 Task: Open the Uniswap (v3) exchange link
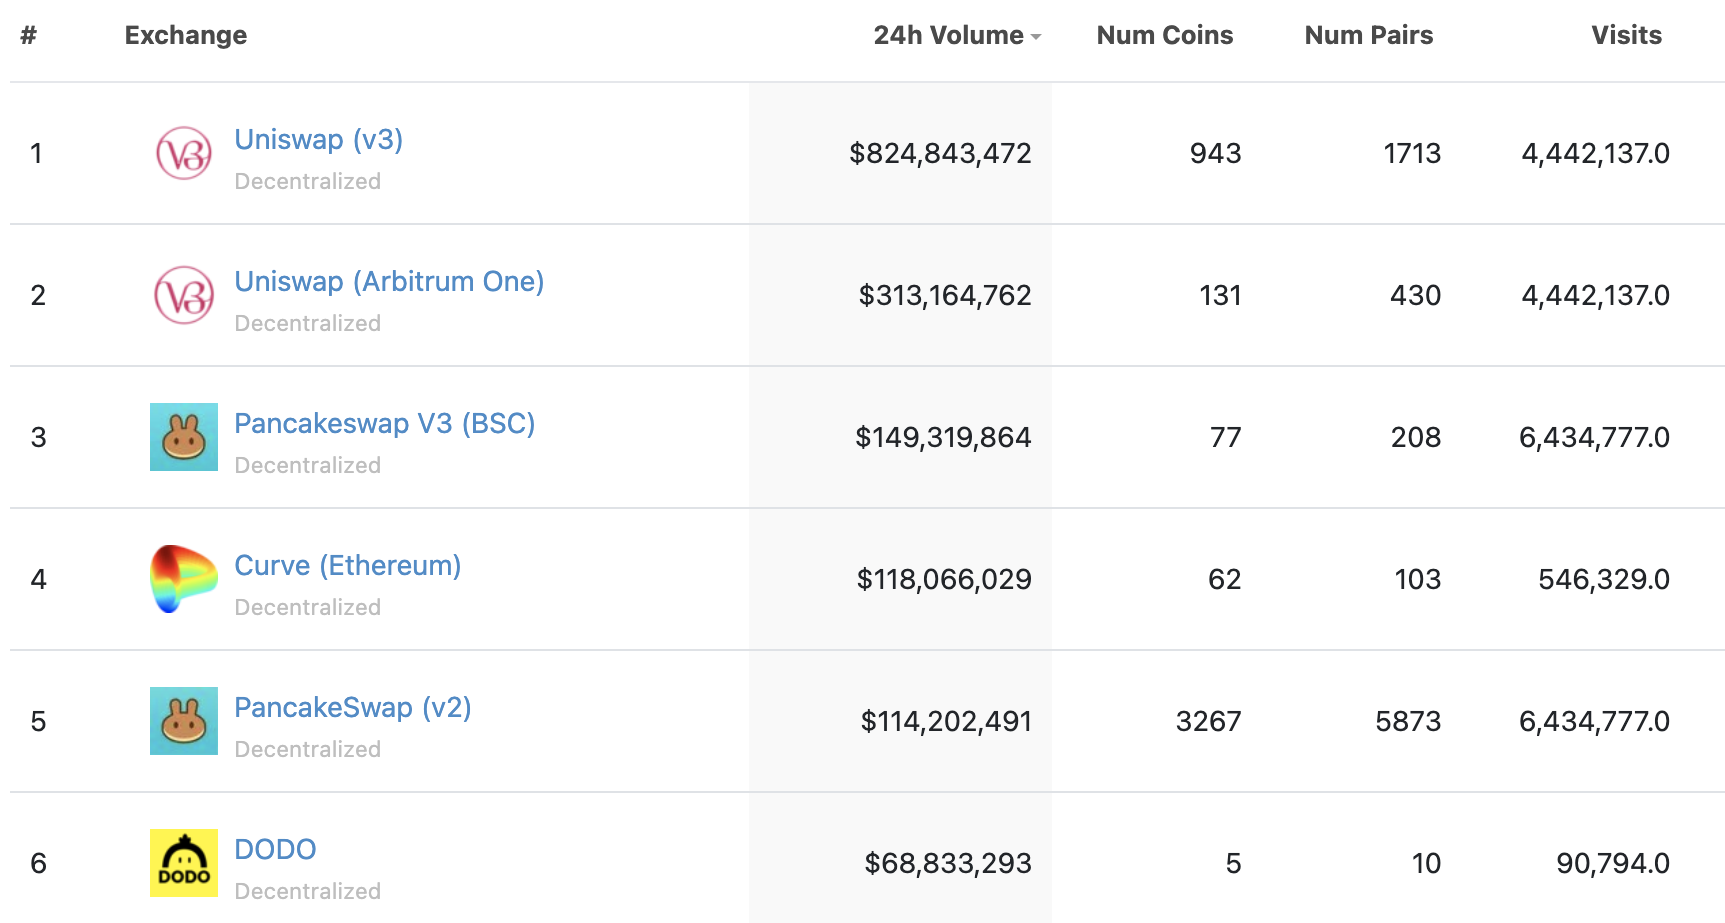[318, 139]
